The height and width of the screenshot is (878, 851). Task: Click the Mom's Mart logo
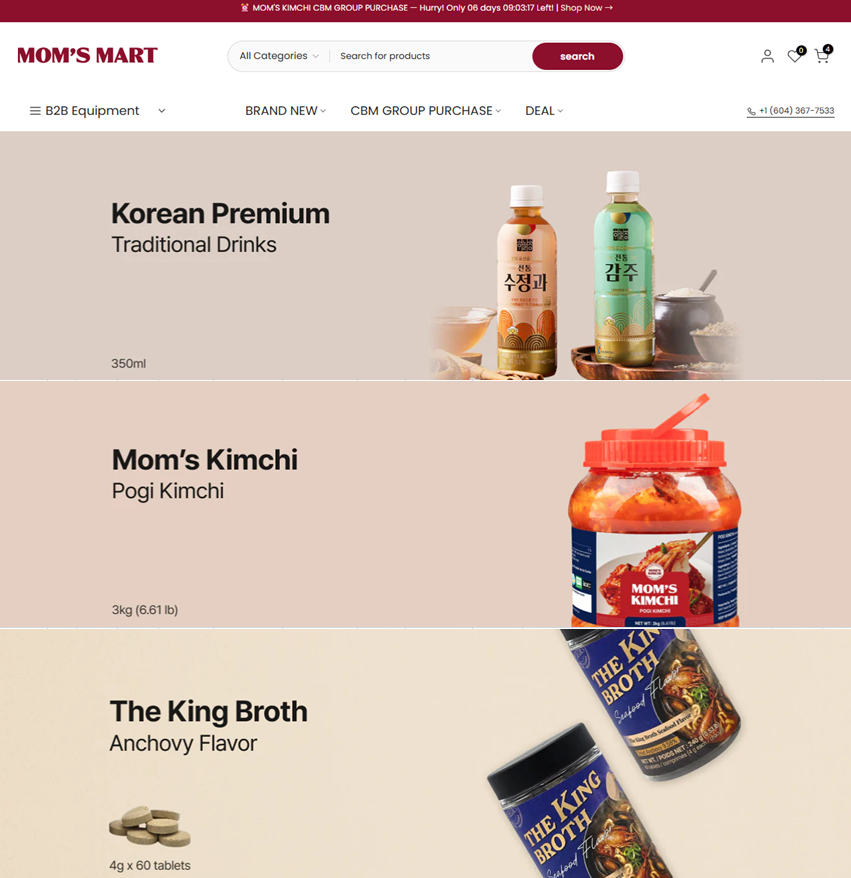click(87, 55)
